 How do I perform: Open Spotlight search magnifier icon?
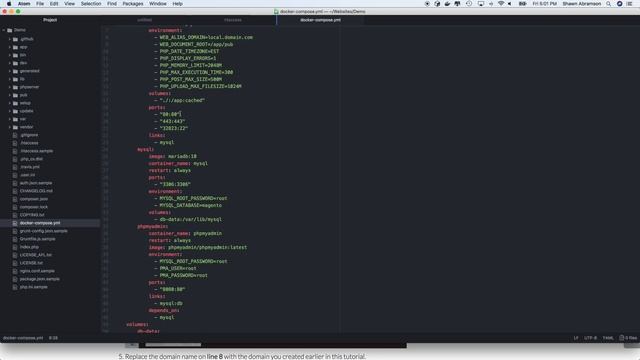609,4
